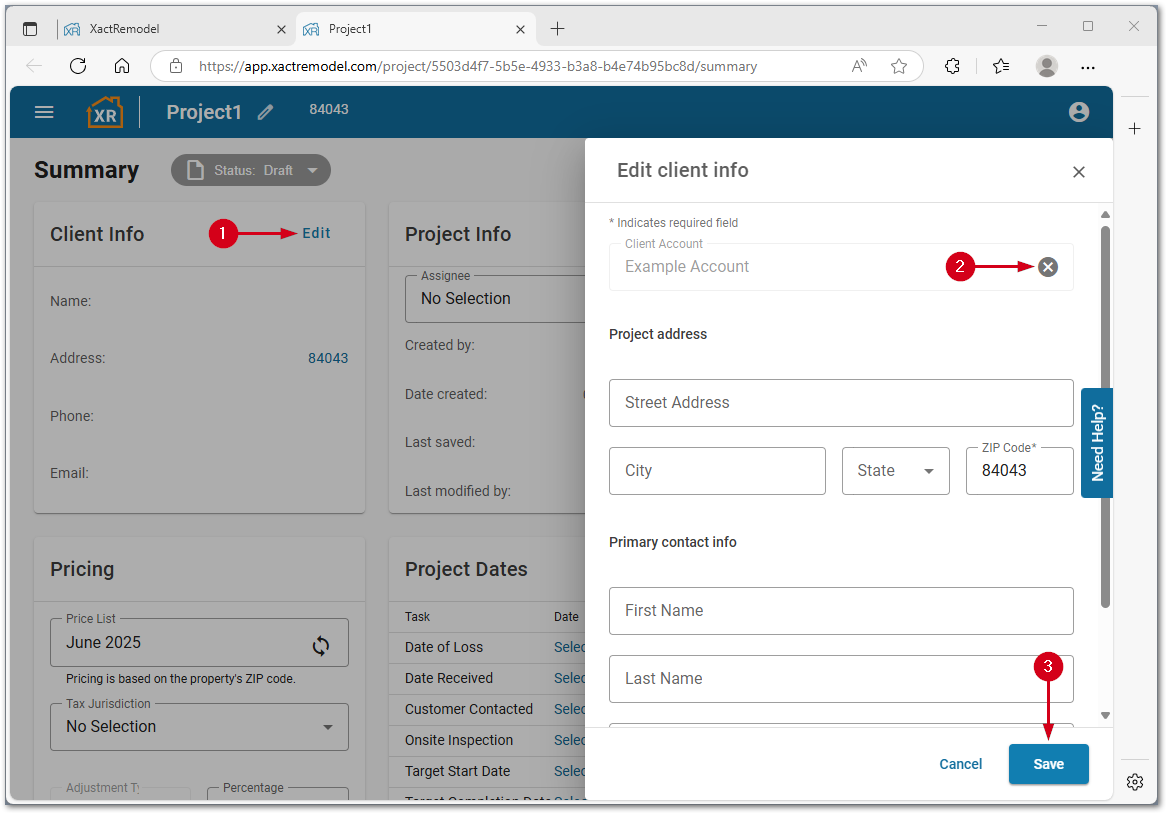Open the State dropdown
This screenshot has height=814, width=1167.
pos(895,471)
